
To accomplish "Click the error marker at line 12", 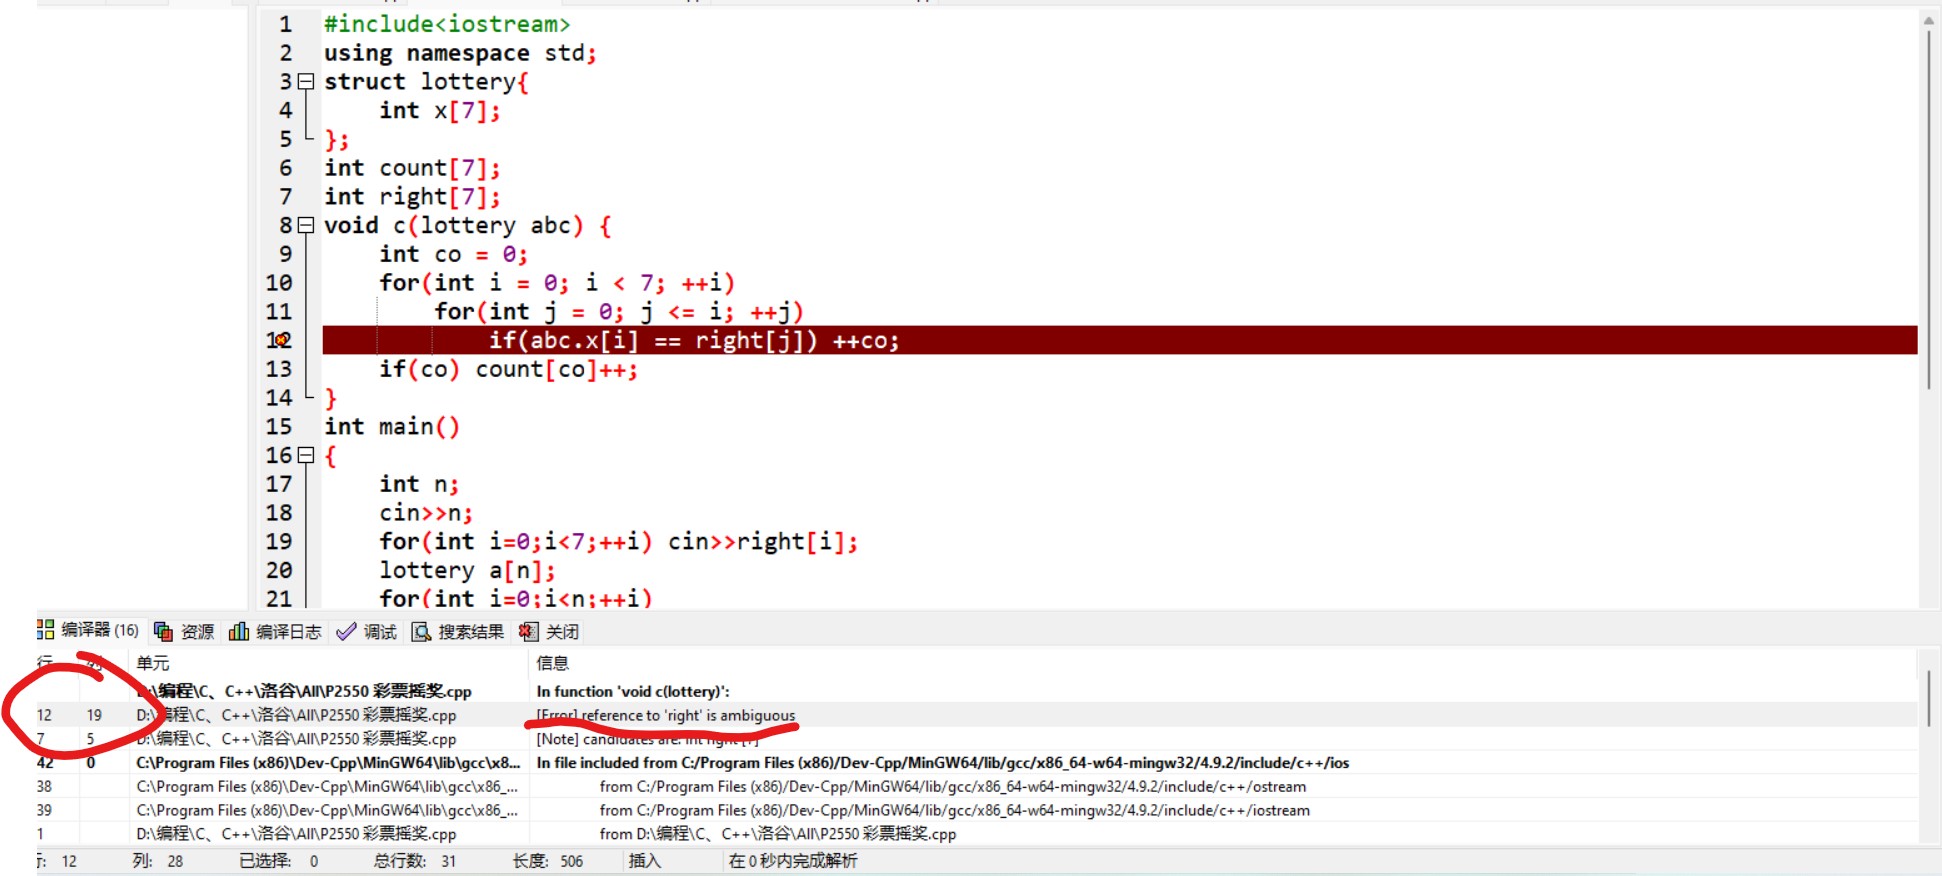I will [282, 341].
